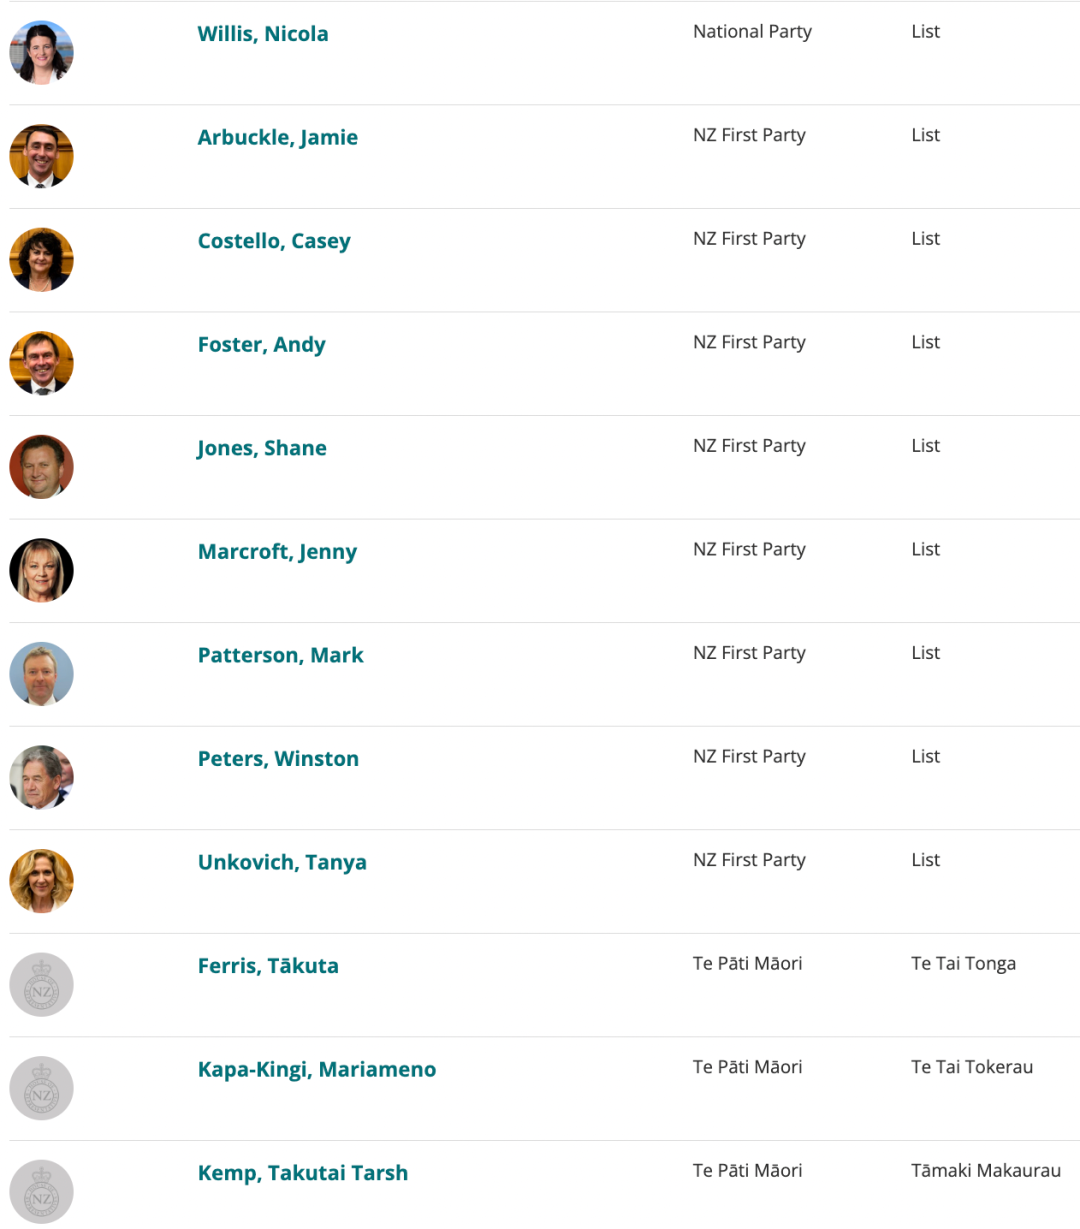
Task: Open the Marcroft, Jenny link
Action: [277, 552]
